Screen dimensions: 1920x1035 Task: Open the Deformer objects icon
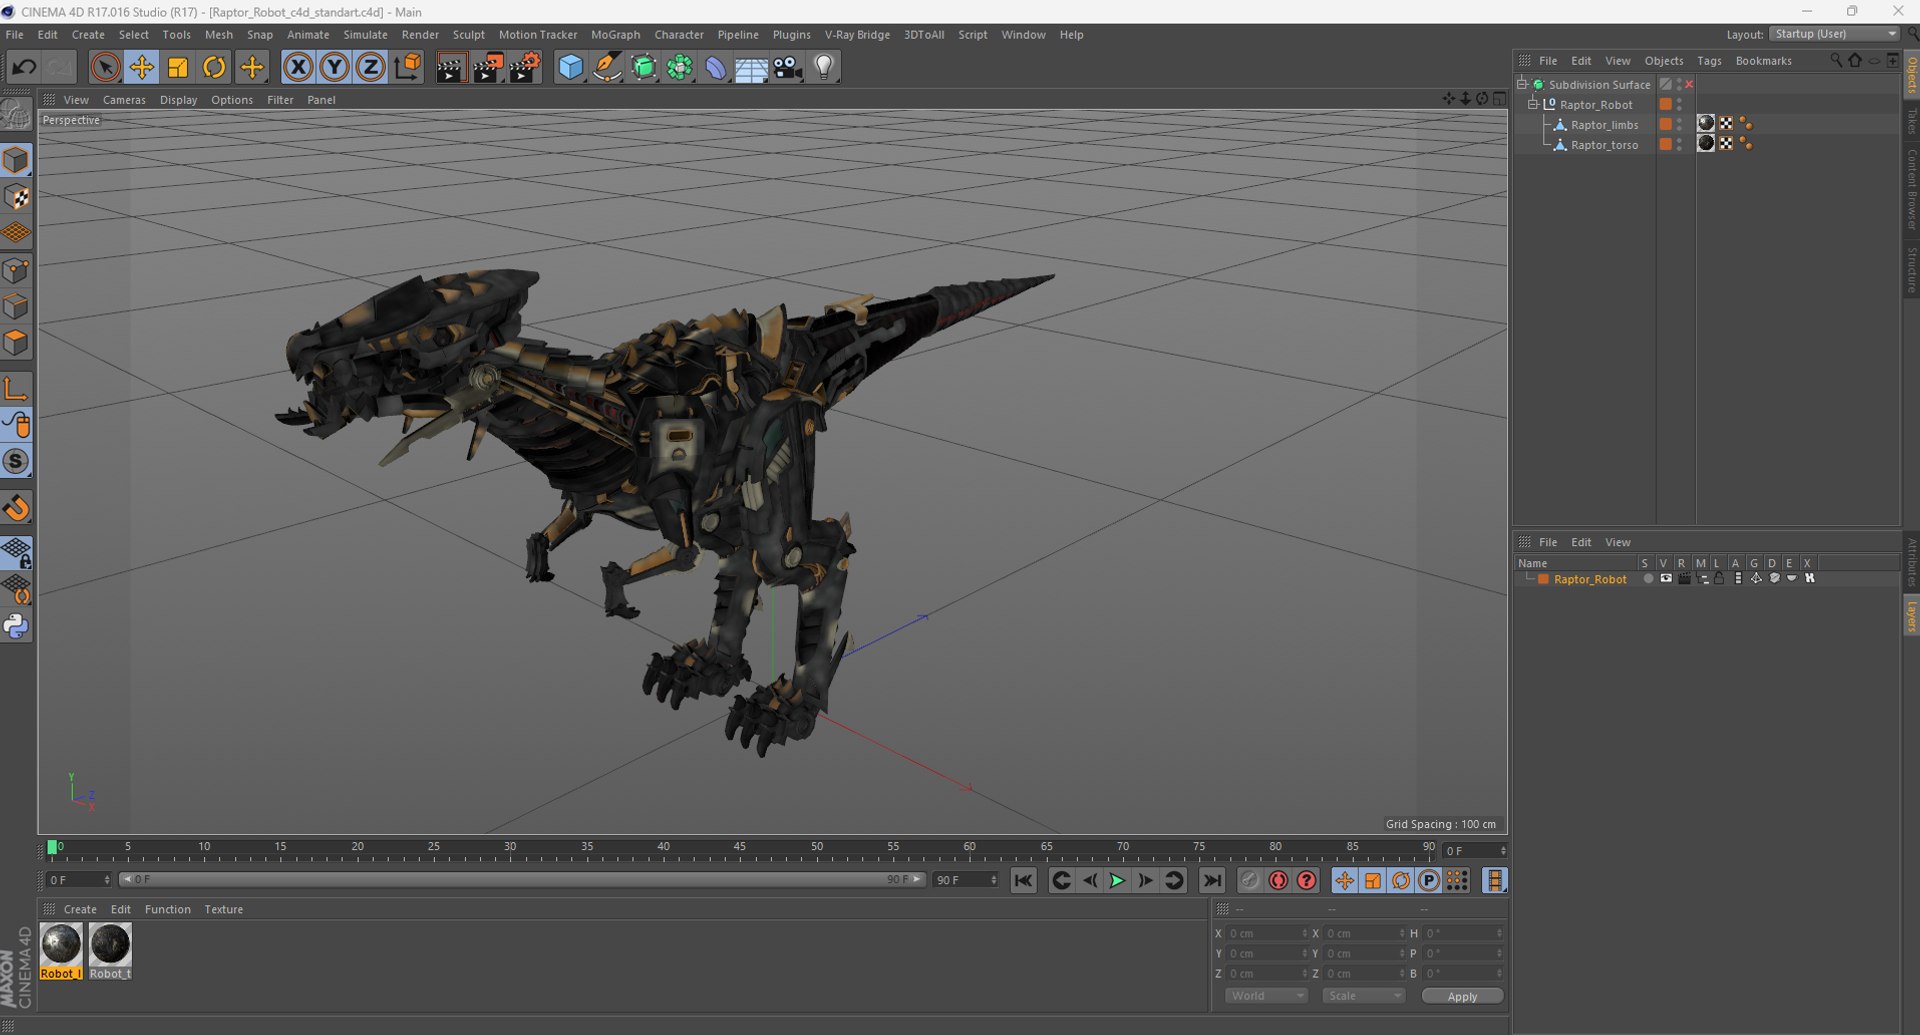(x=716, y=67)
